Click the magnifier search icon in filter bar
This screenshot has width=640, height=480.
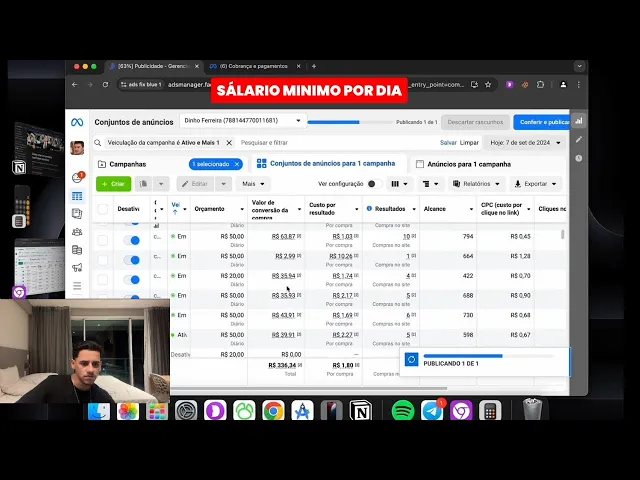[x=98, y=143]
